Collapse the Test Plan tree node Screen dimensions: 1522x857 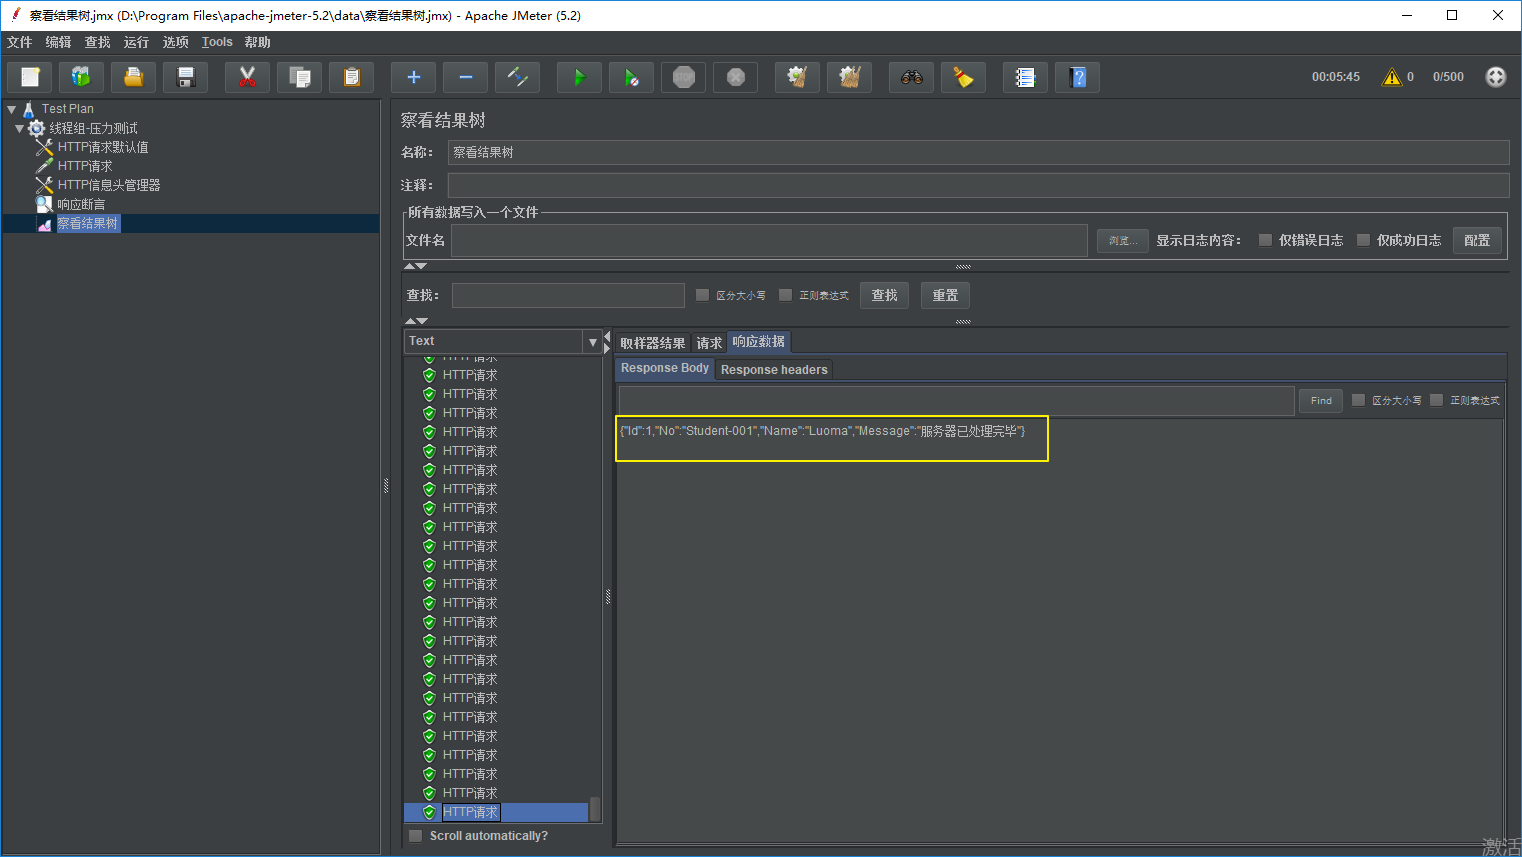(12, 109)
